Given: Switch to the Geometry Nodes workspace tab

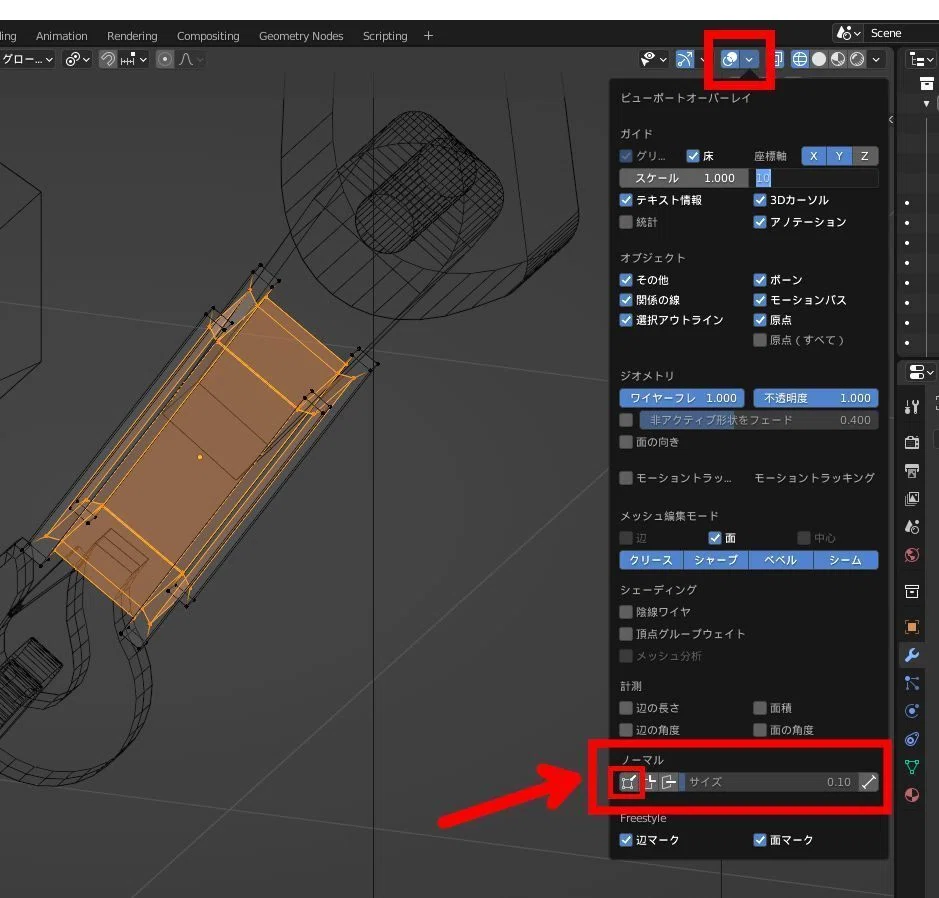Looking at the screenshot, I should click(x=301, y=36).
